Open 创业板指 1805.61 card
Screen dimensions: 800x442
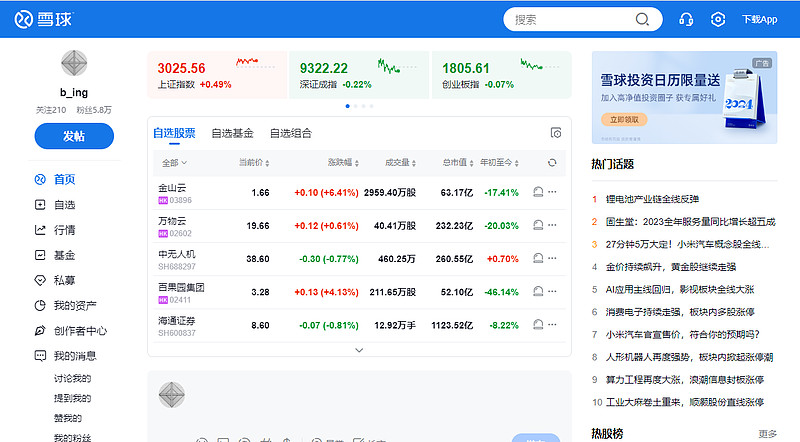click(502, 75)
